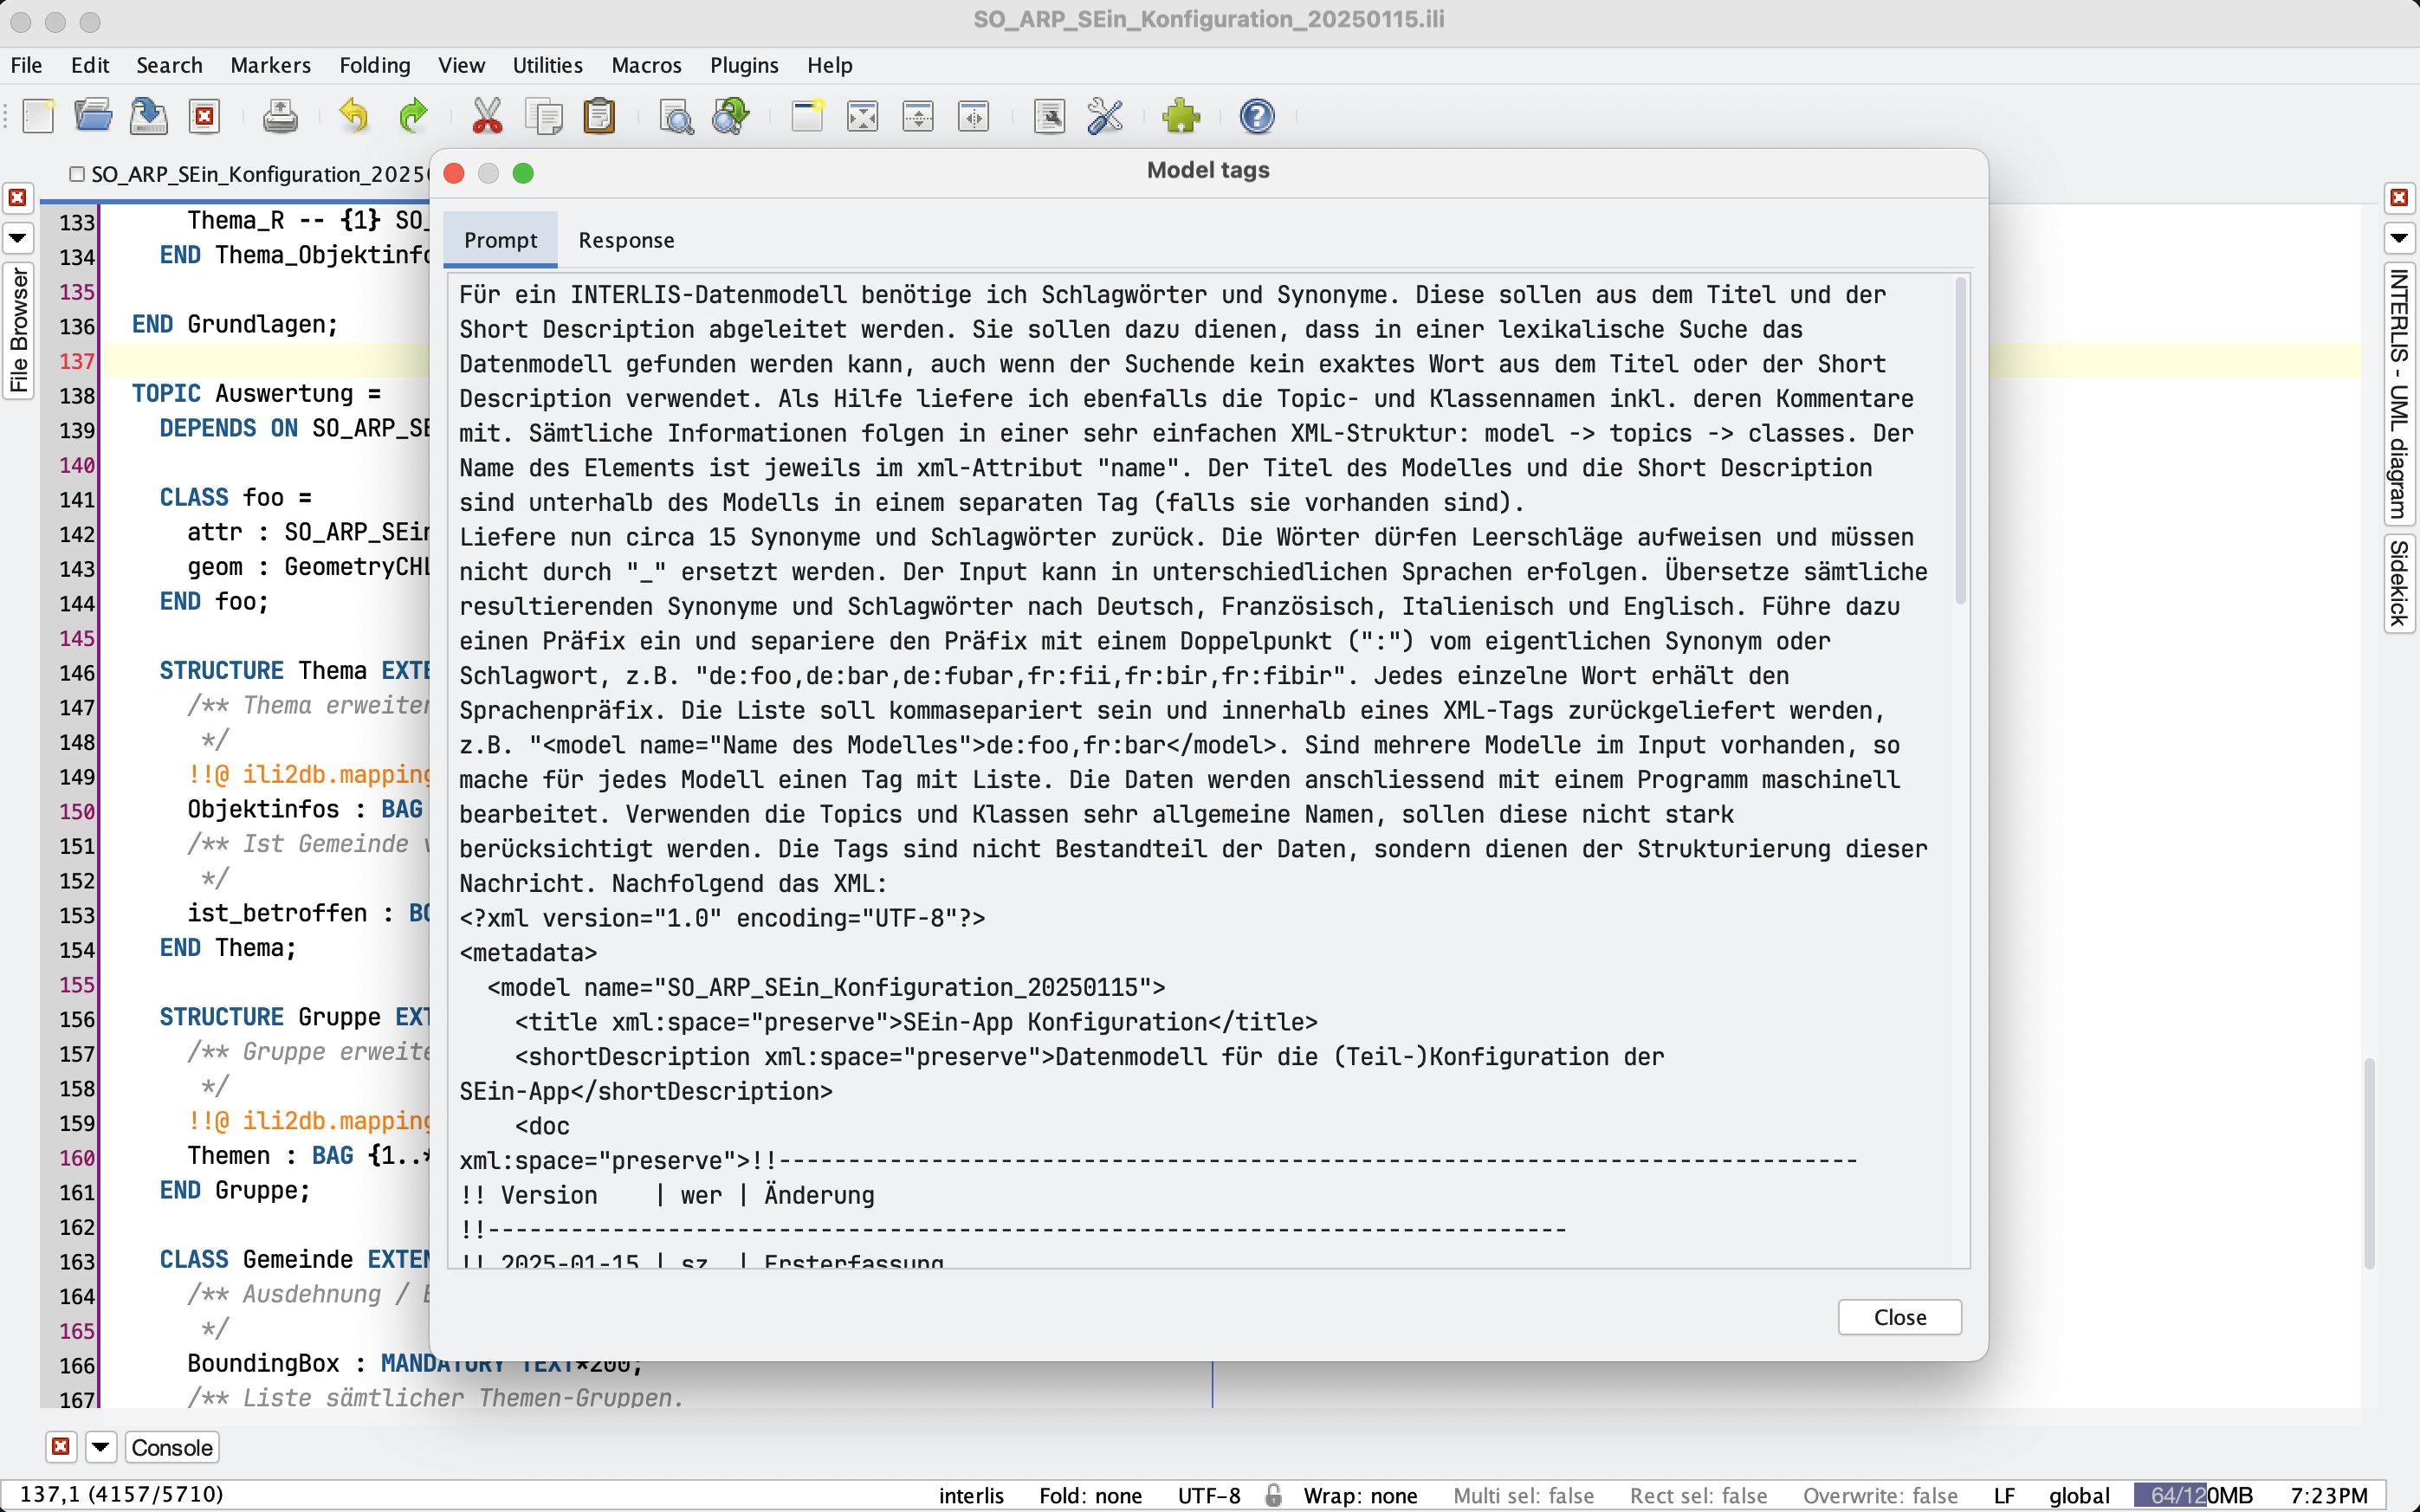The width and height of the screenshot is (2420, 1512).
Task: Open a new view window icon
Action: coord(807,116)
